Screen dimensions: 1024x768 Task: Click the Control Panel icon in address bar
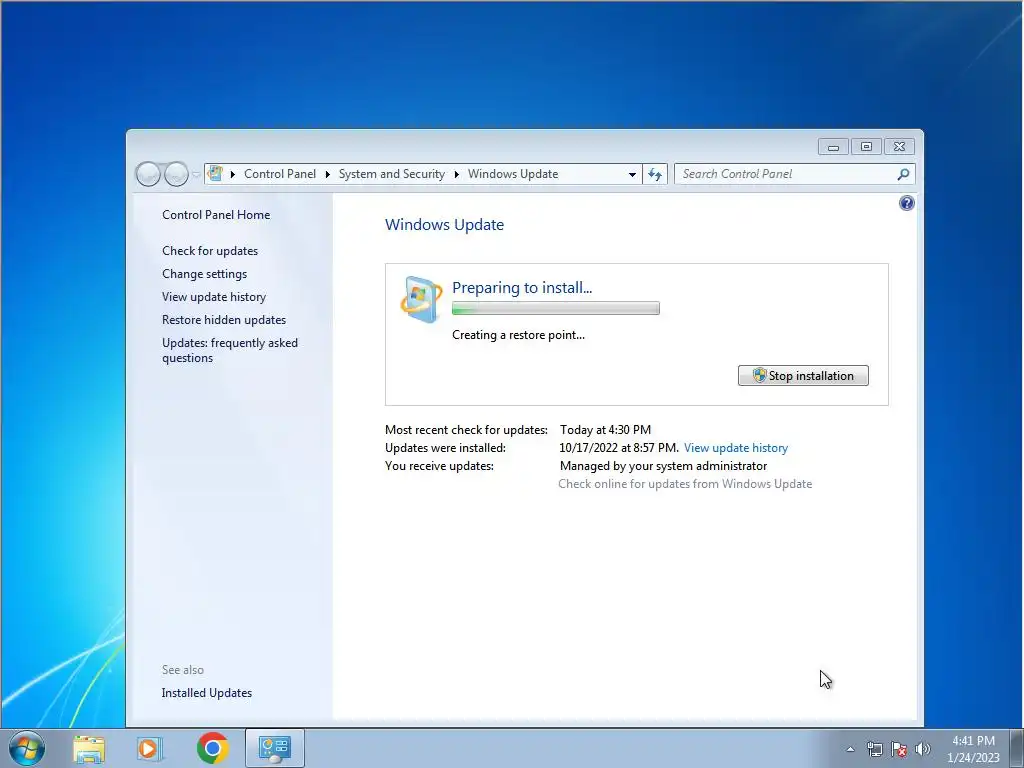point(215,174)
